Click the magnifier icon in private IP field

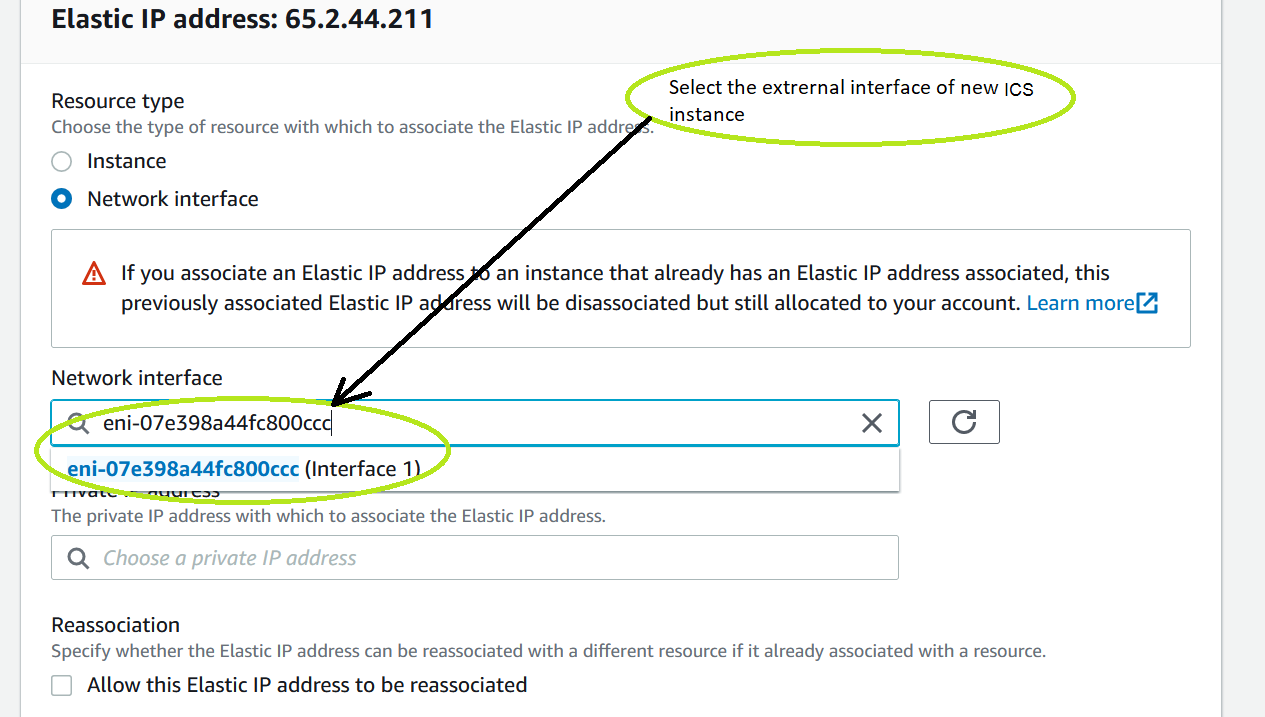tap(79, 558)
